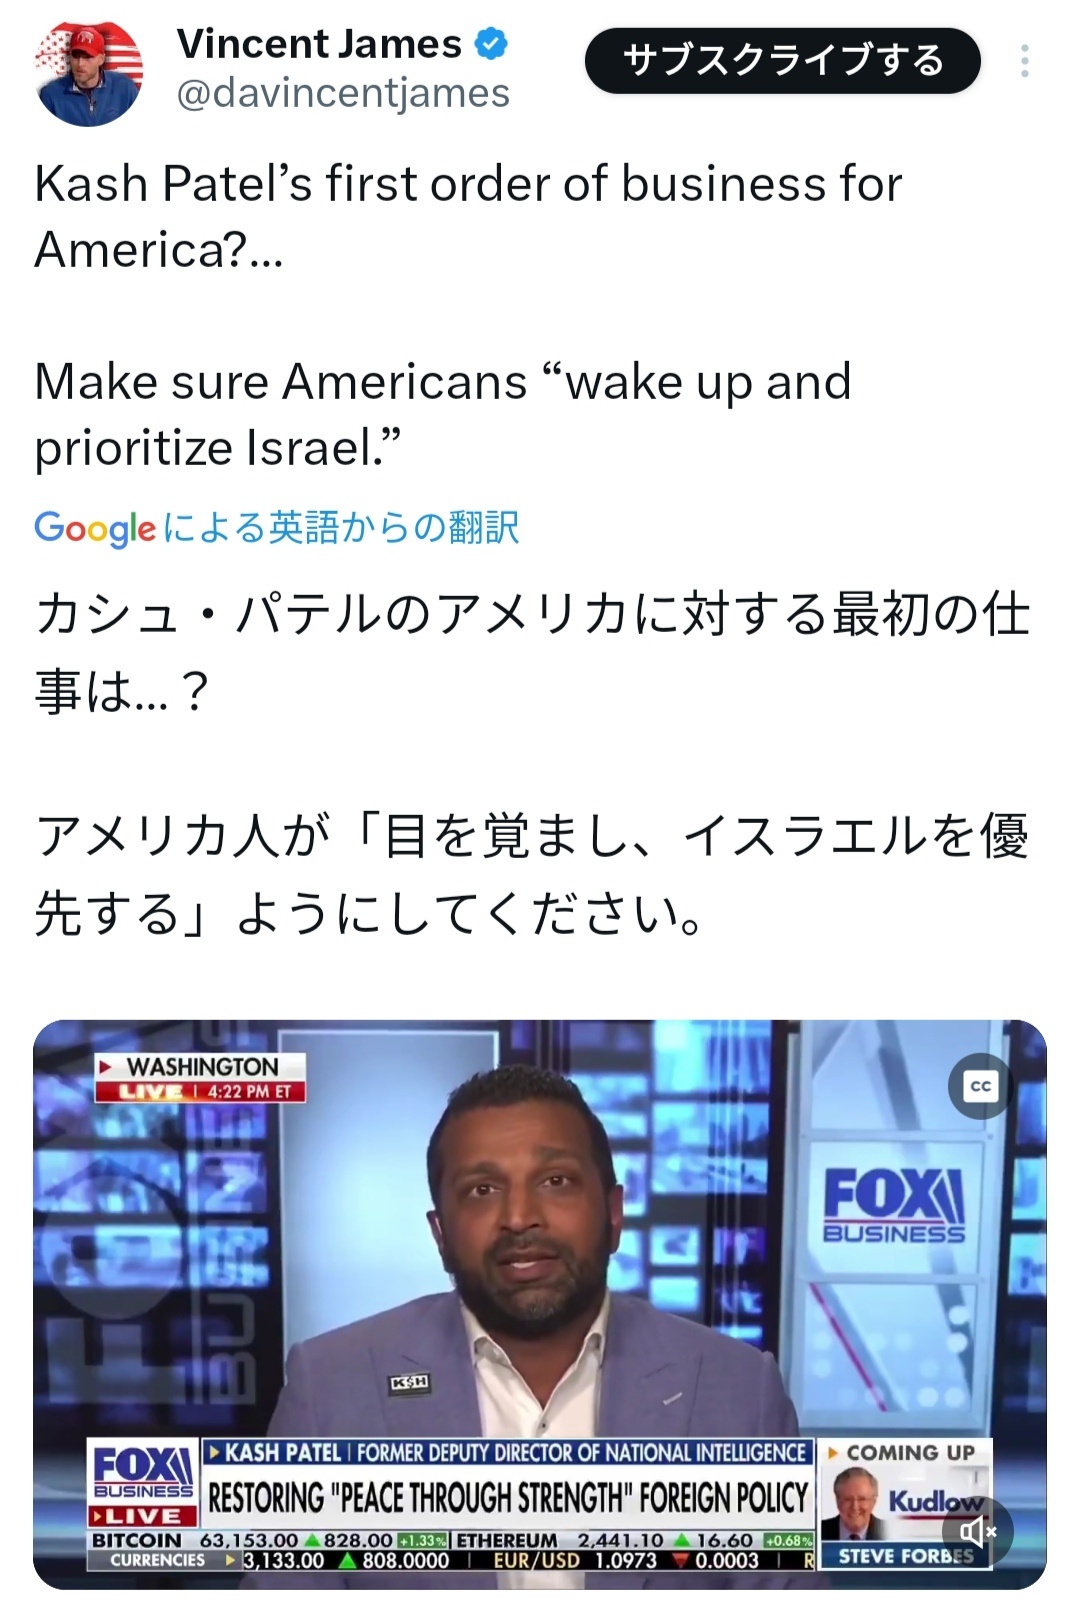Click the Coming Up Kudlow panel
Viewport: 1080px width, 1608px height.
[906, 1503]
